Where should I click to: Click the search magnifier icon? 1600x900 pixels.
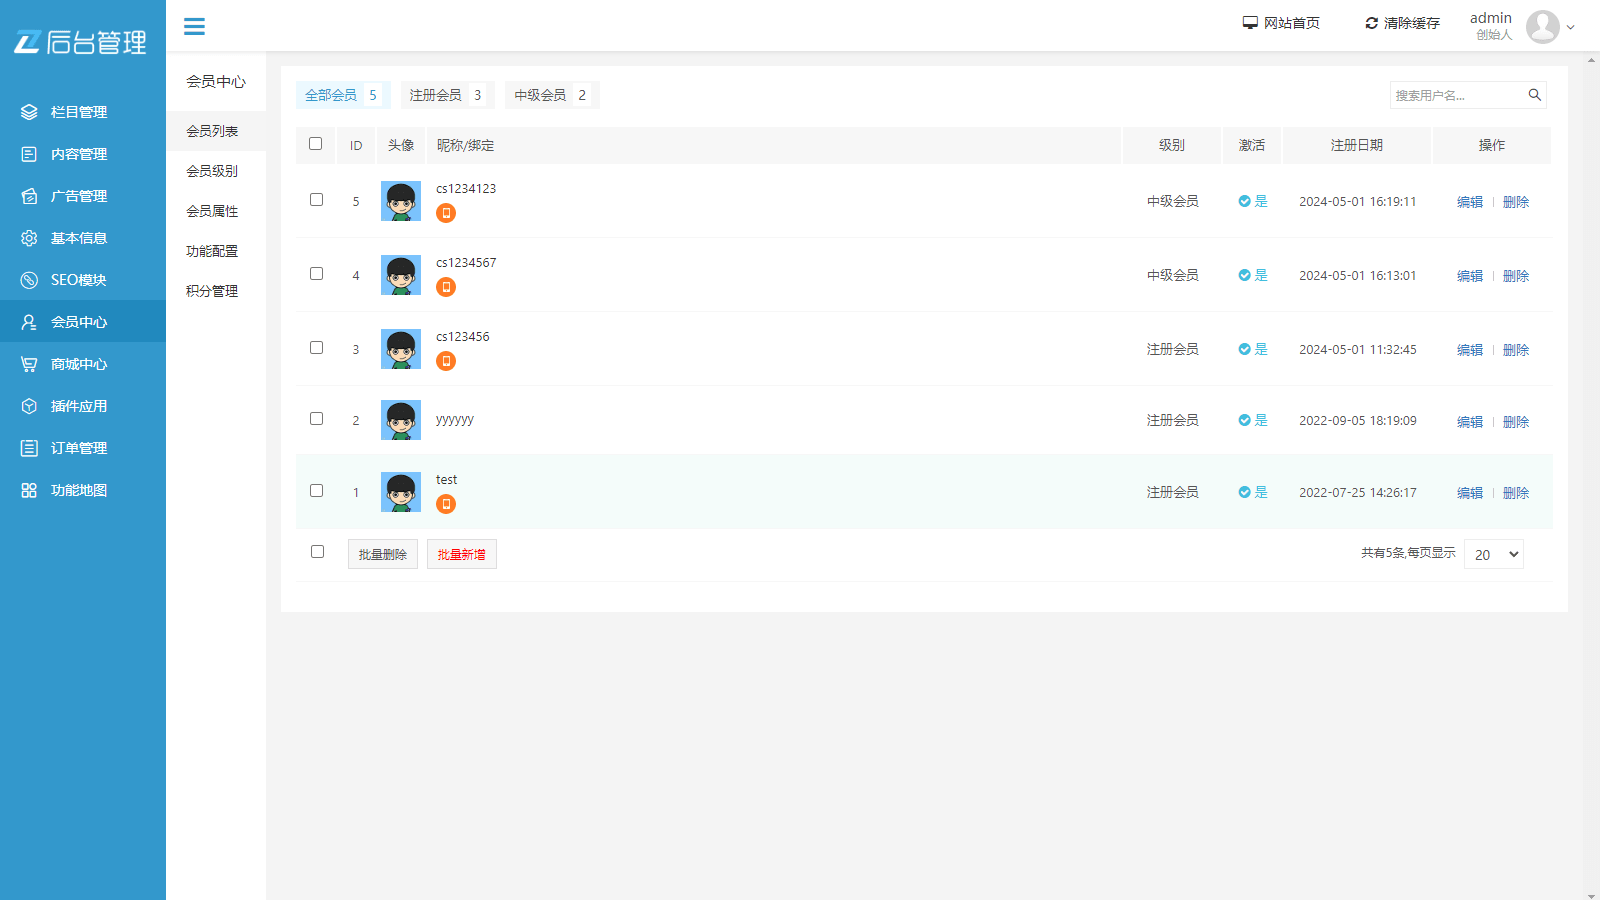tap(1534, 95)
